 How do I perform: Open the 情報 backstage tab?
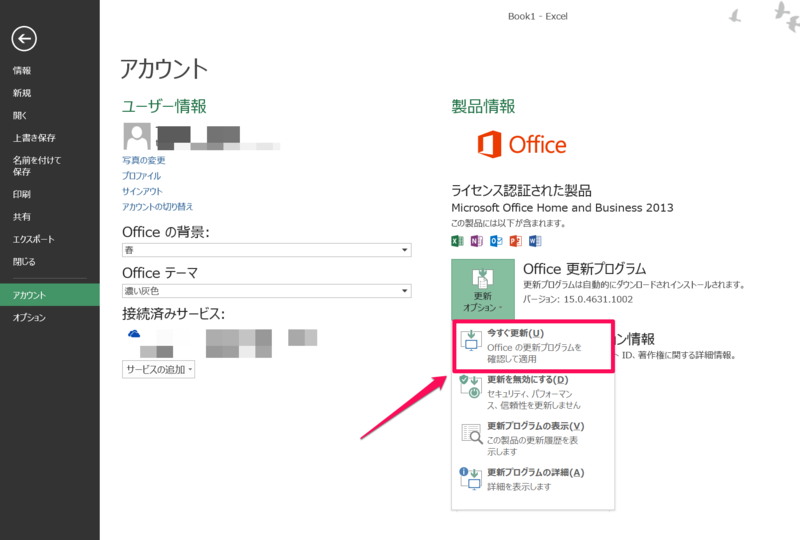pos(22,70)
